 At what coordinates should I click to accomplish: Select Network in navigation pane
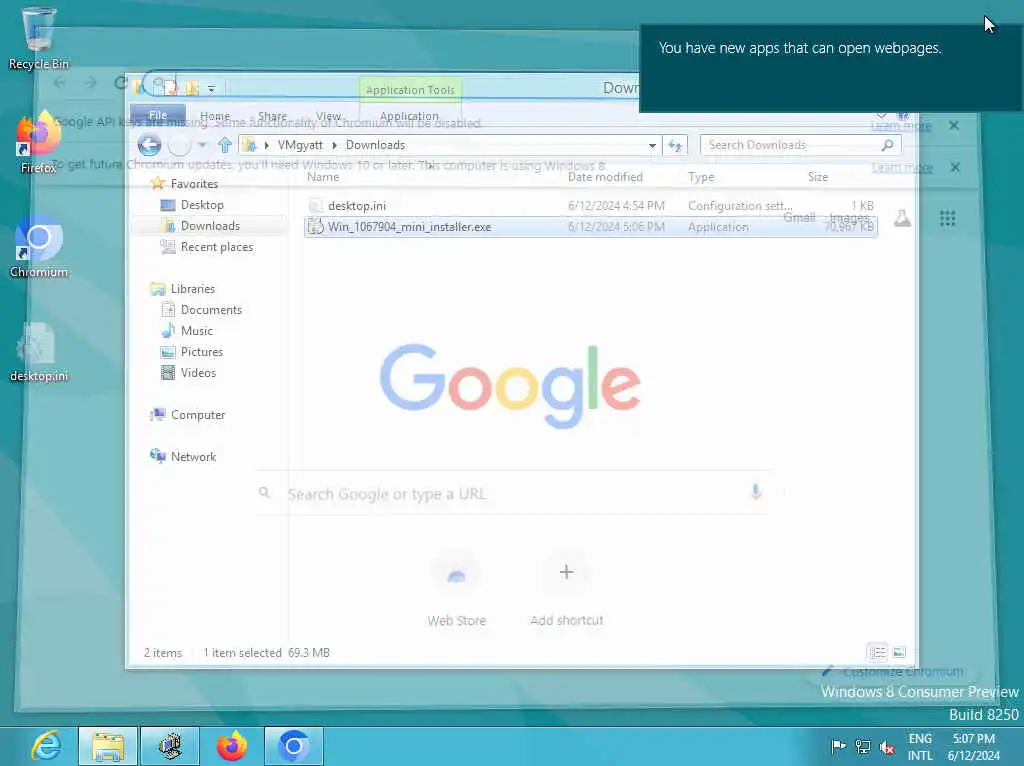pos(193,456)
